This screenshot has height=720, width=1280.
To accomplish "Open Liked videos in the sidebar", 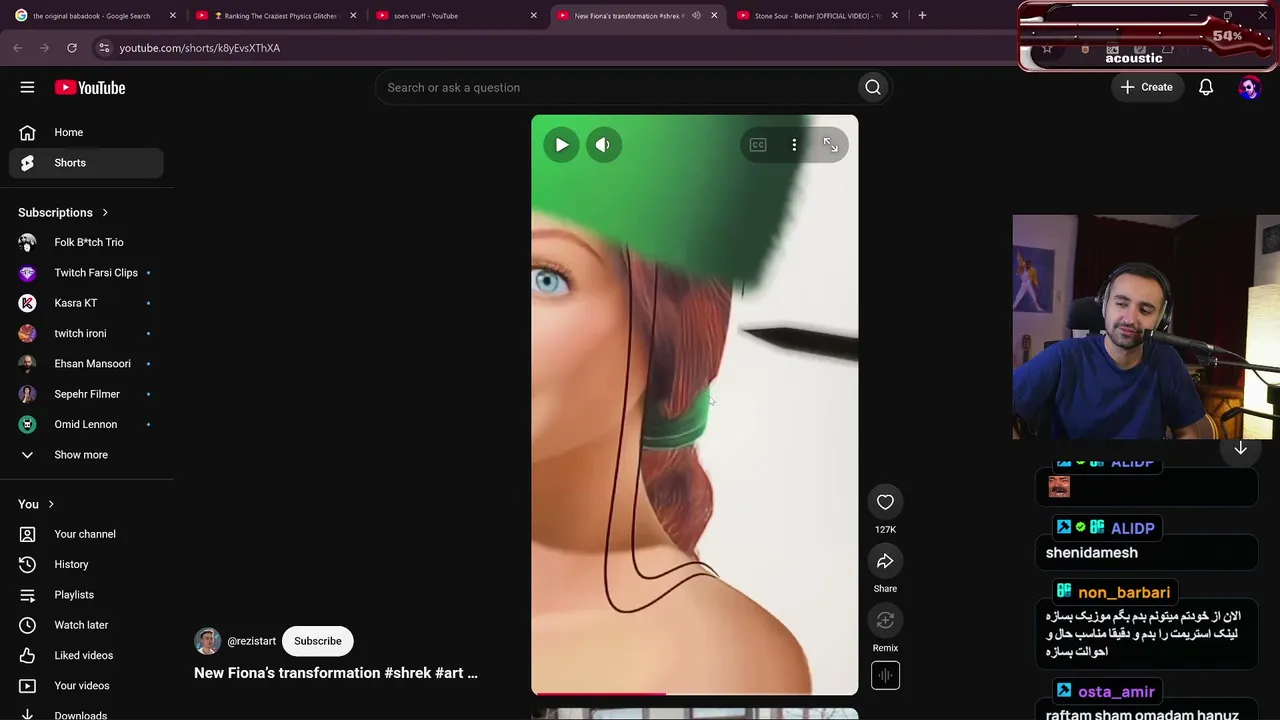I will (x=86, y=655).
